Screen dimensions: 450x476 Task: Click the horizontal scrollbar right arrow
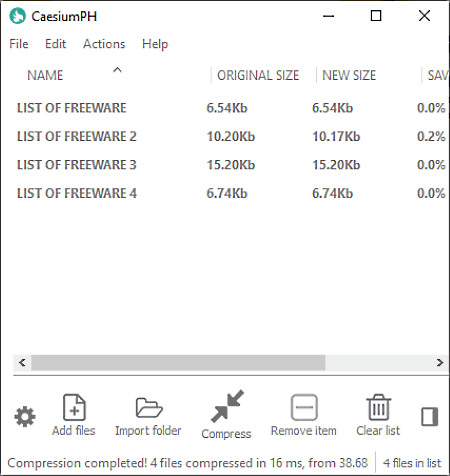click(440, 362)
